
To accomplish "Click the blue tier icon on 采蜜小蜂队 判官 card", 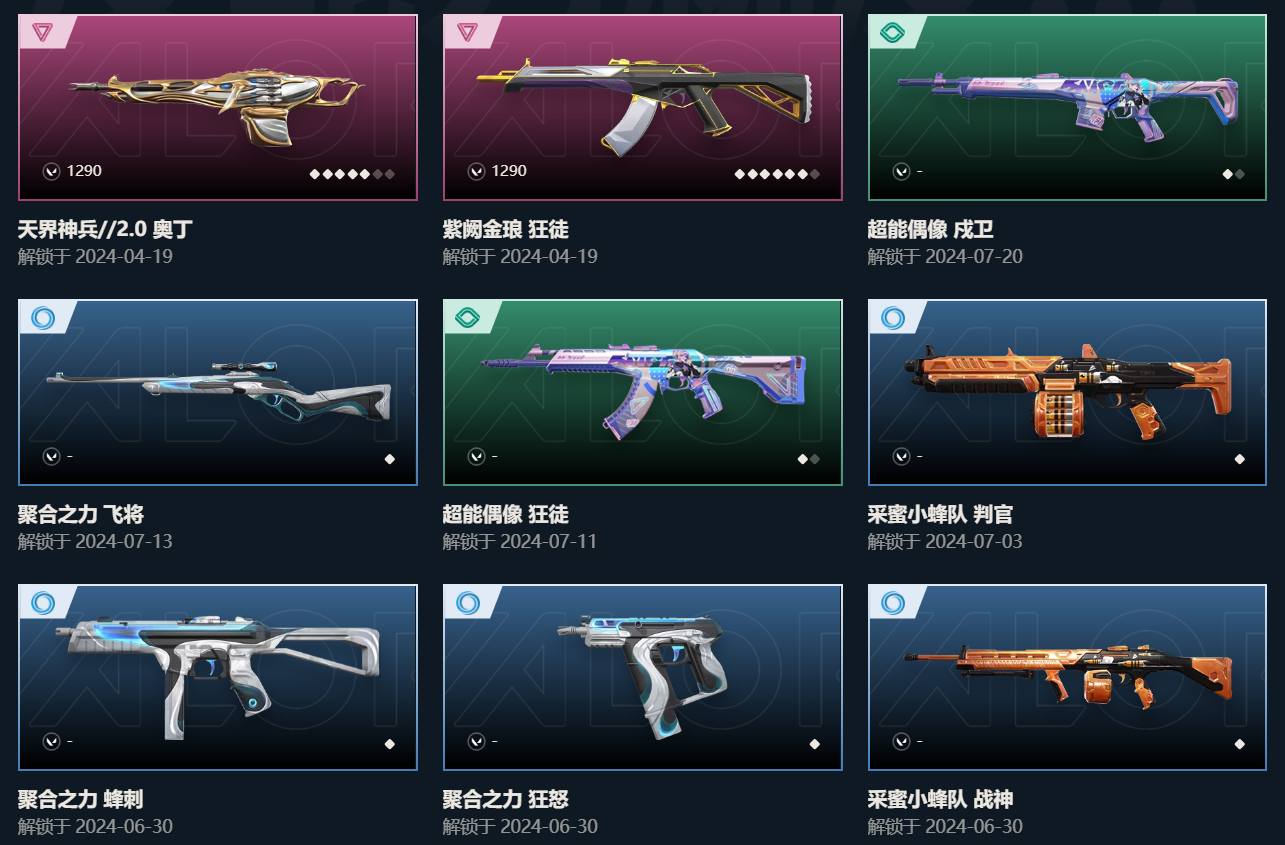I will [892, 318].
